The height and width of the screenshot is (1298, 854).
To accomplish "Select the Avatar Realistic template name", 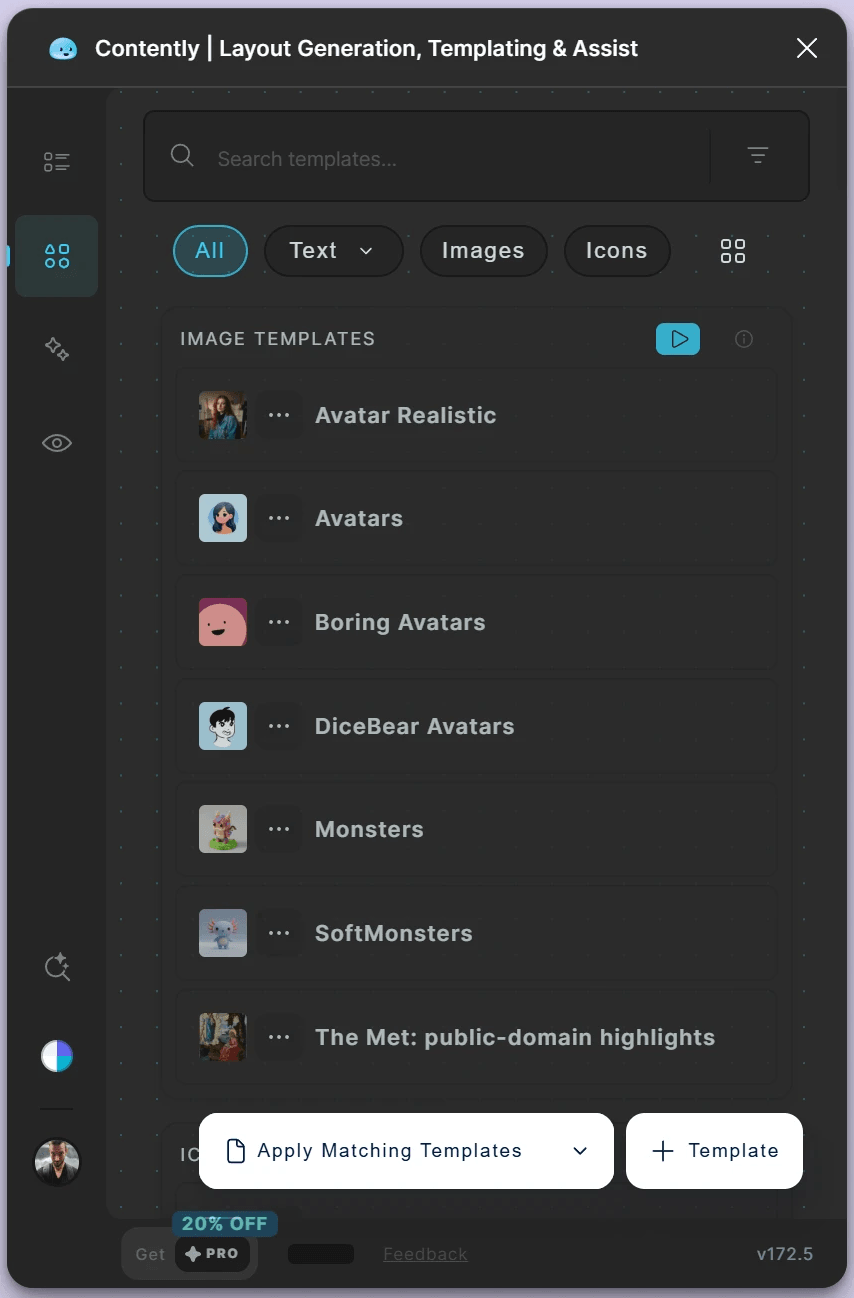I will (x=405, y=415).
